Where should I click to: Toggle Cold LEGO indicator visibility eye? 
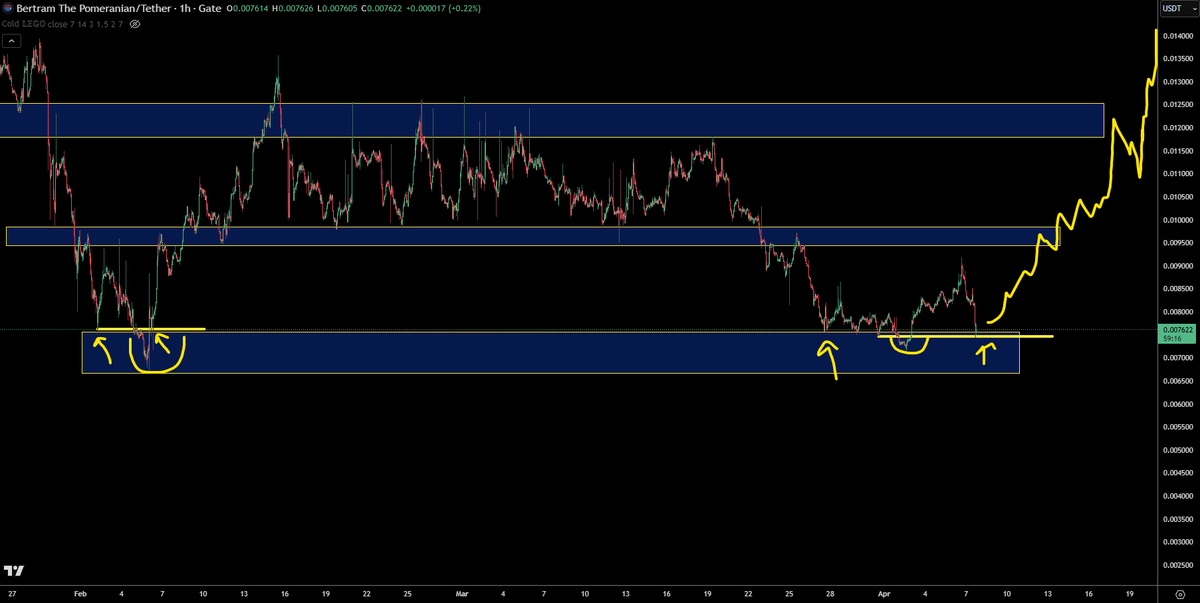point(135,23)
